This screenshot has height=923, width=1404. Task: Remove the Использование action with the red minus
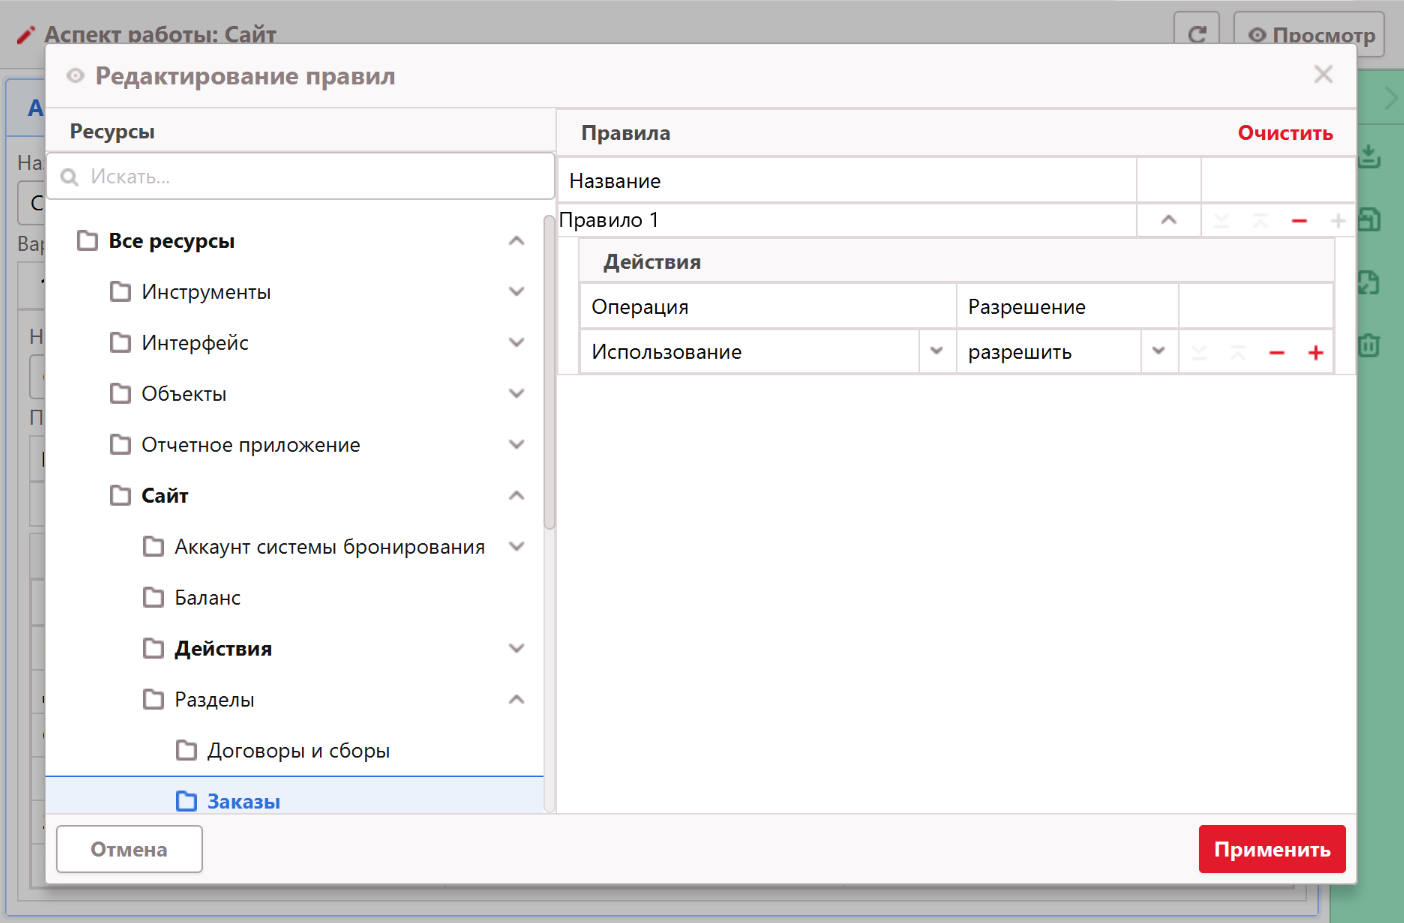1277,353
